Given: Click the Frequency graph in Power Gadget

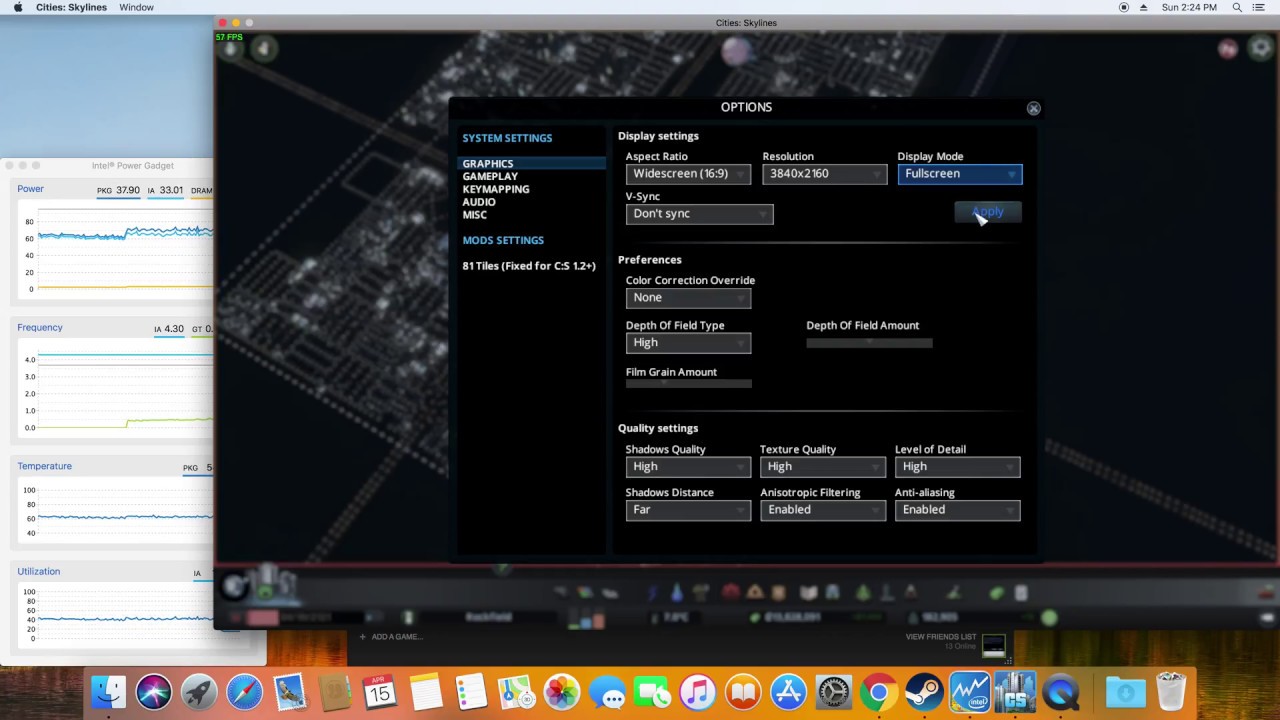Looking at the screenshot, I should 115,389.
